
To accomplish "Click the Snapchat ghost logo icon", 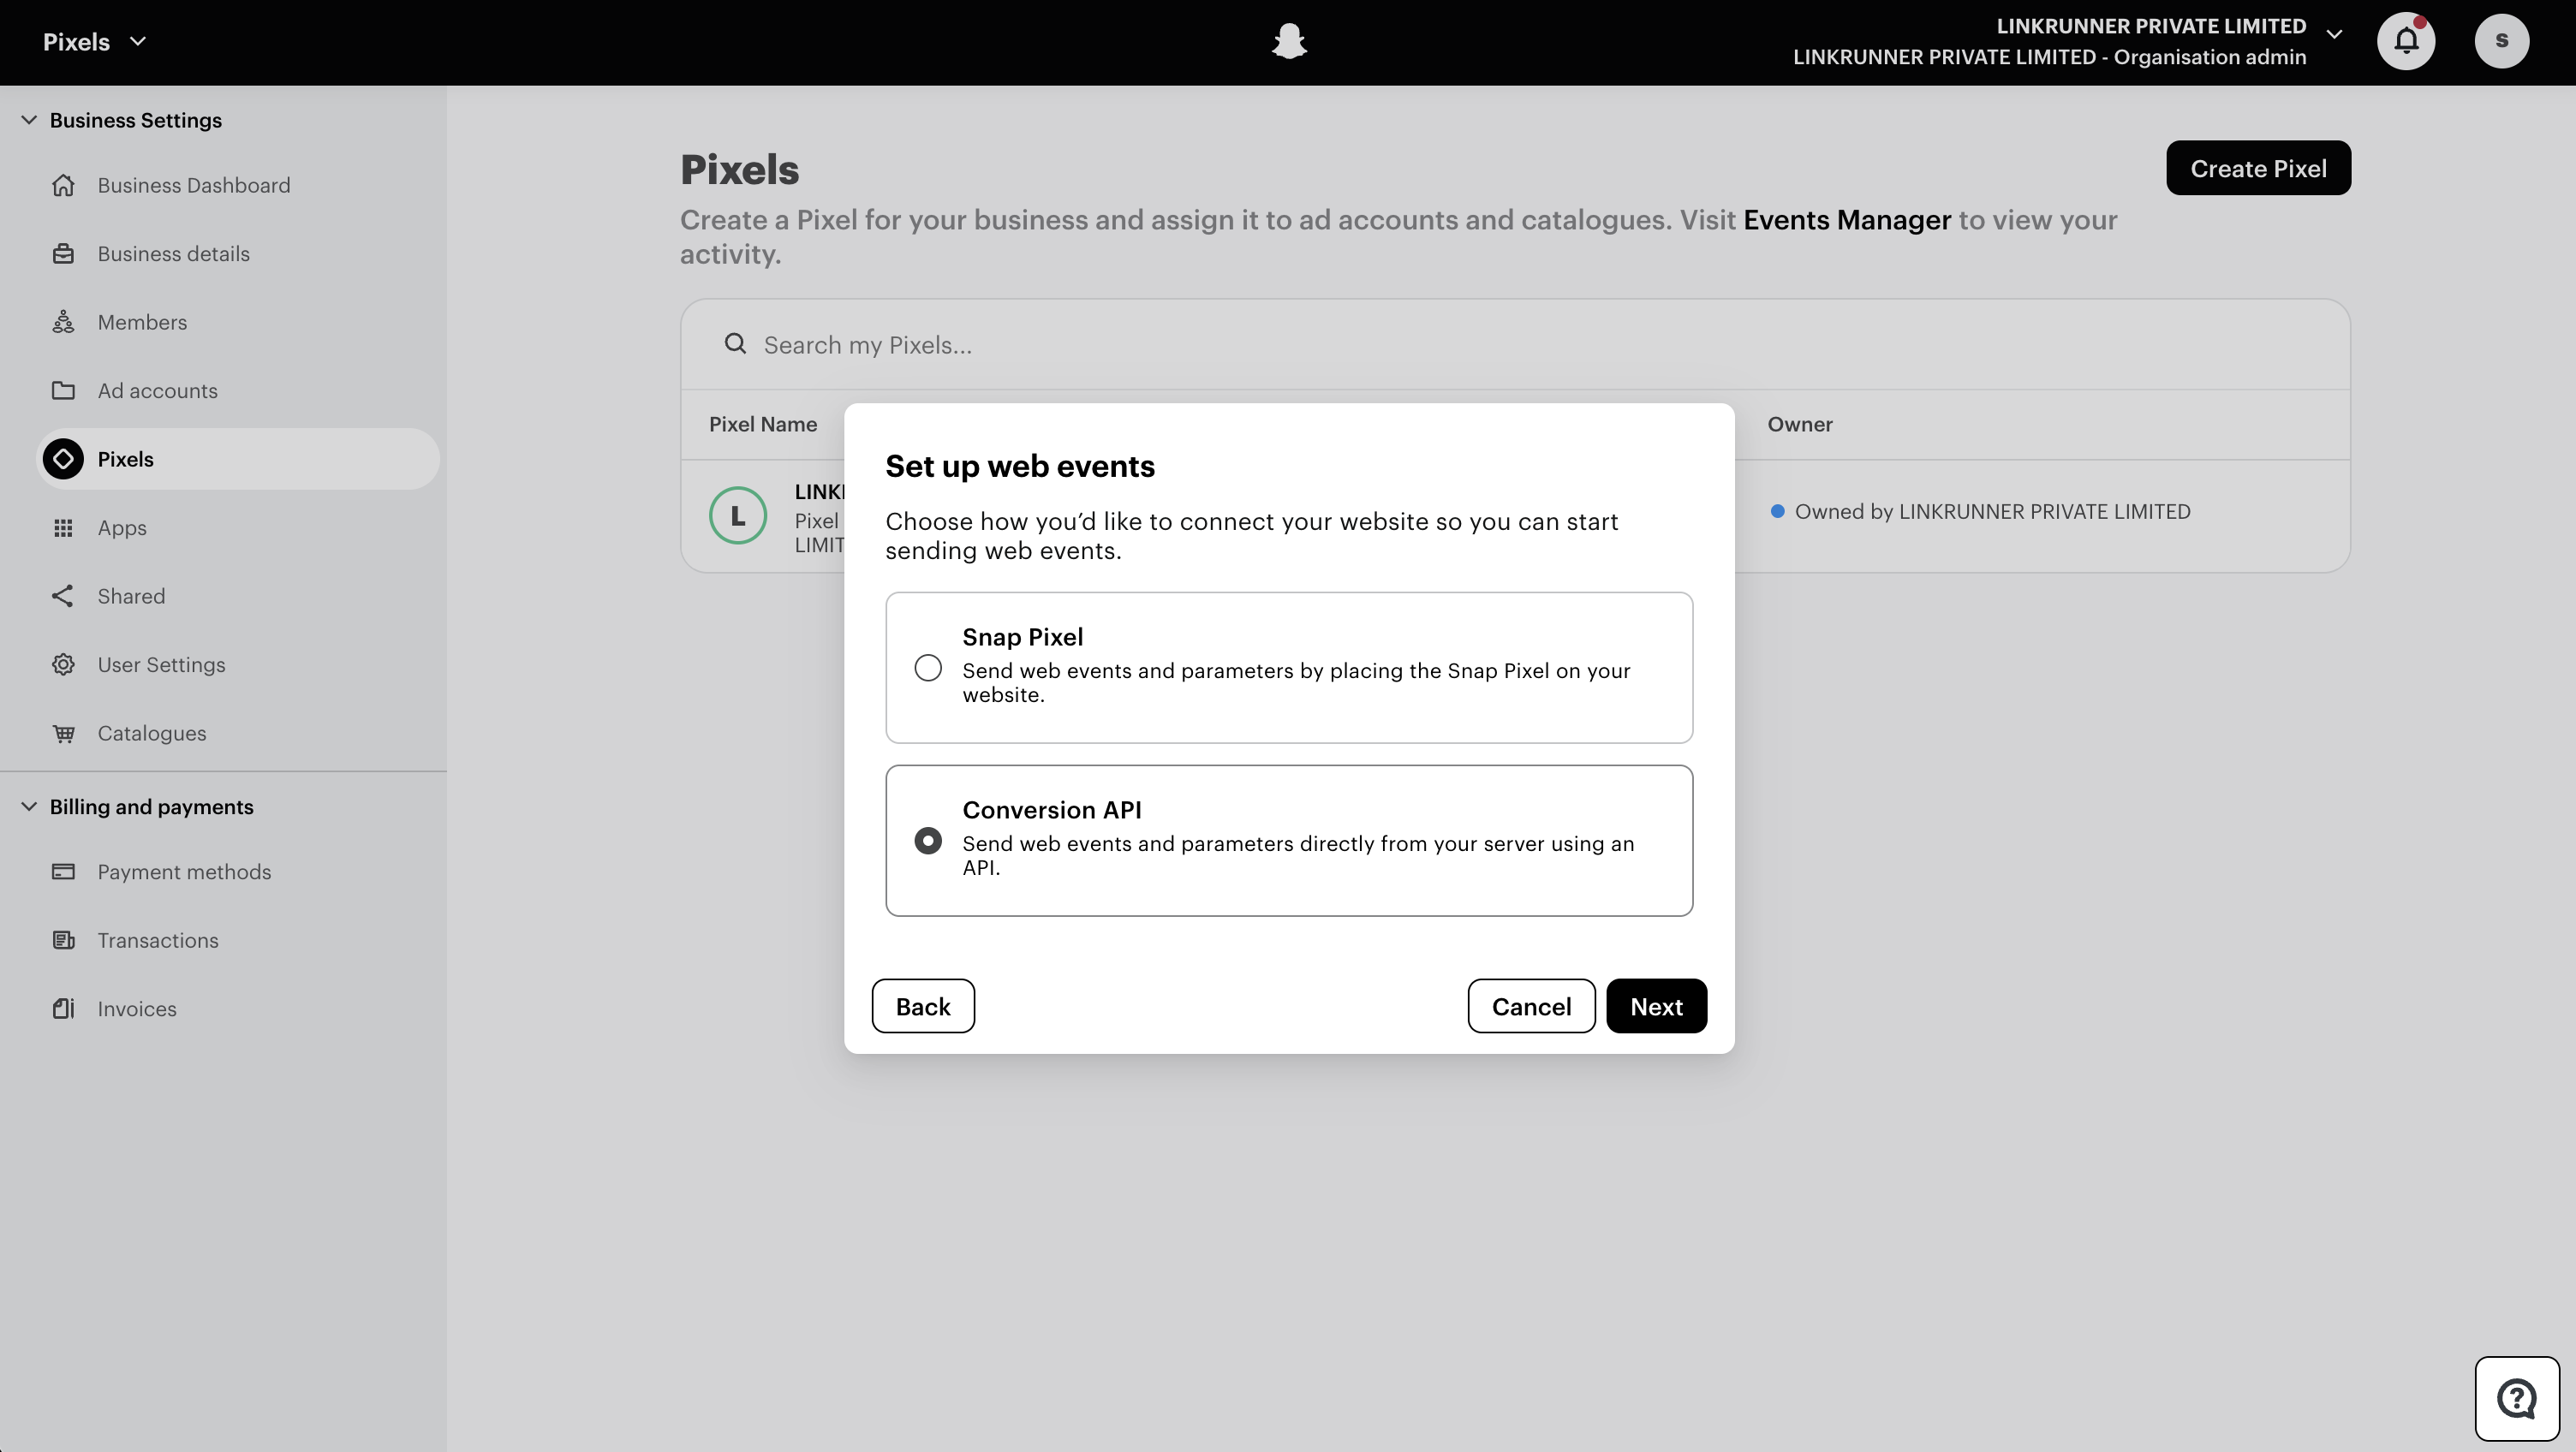I will coord(1289,41).
